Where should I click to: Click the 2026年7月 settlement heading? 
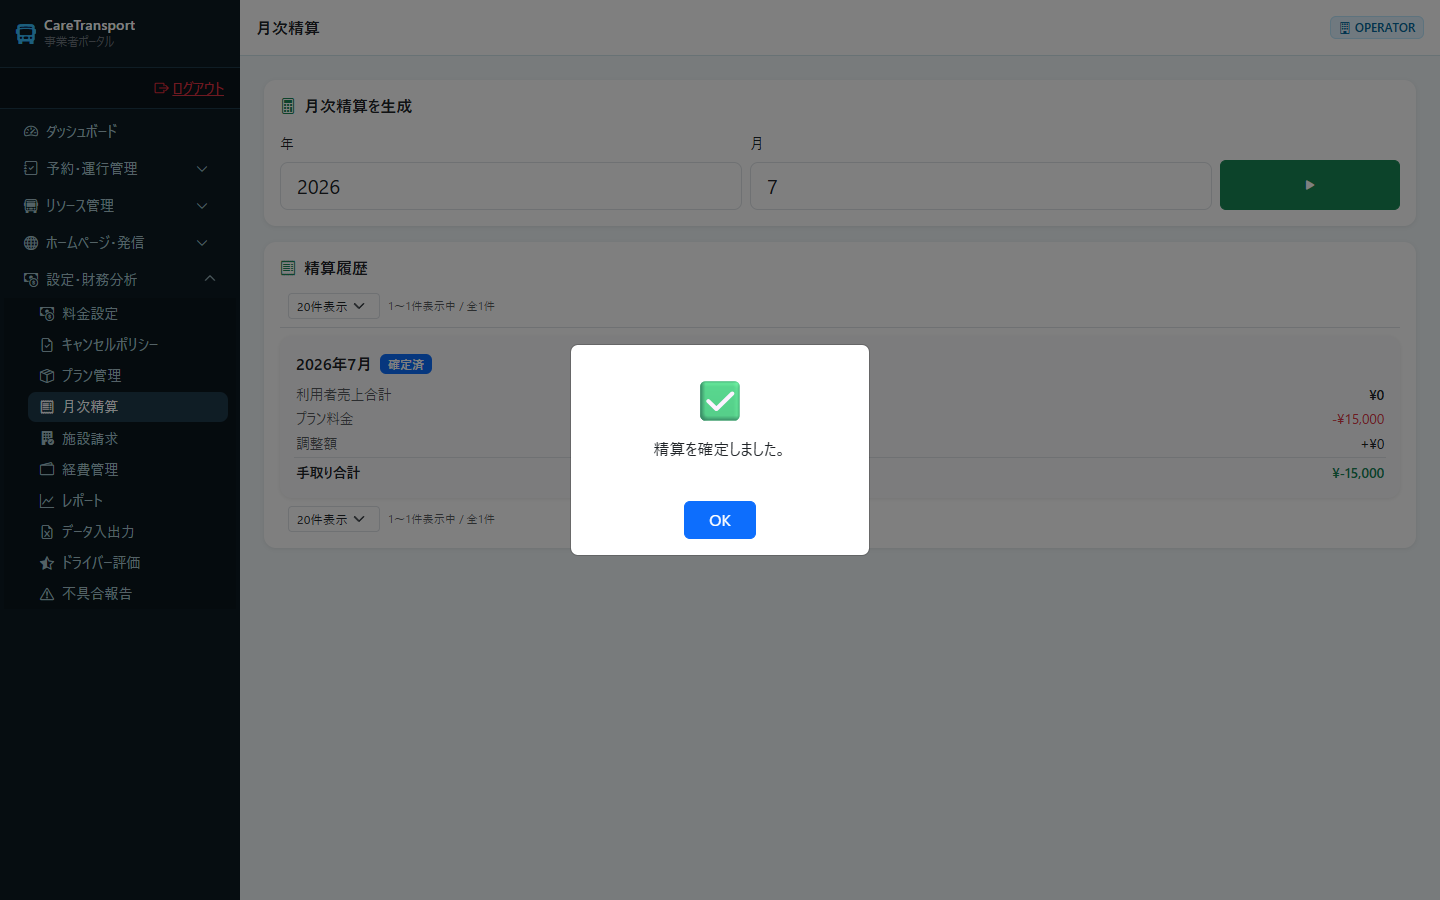[333, 364]
